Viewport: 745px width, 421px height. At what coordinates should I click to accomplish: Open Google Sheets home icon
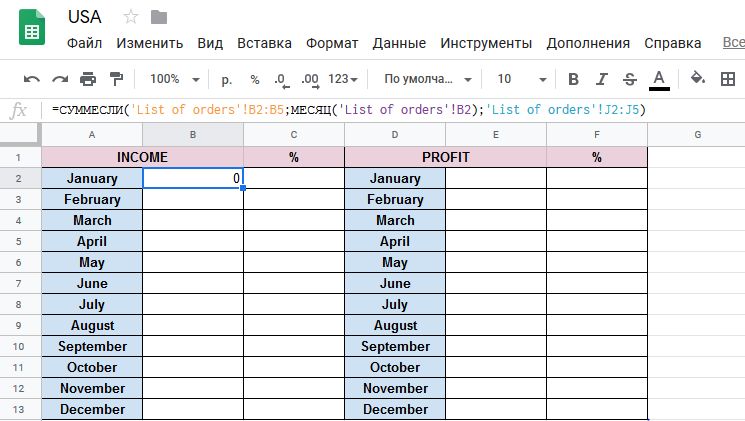[x=32, y=28]
